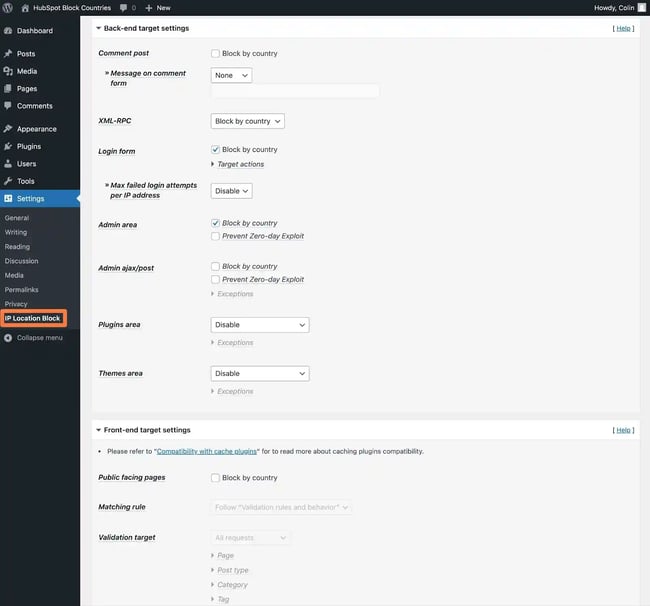This screenshot has width=650, height=606.
Task: Open the Themes area Disable dropdown
Action: (x=260, y=373)
